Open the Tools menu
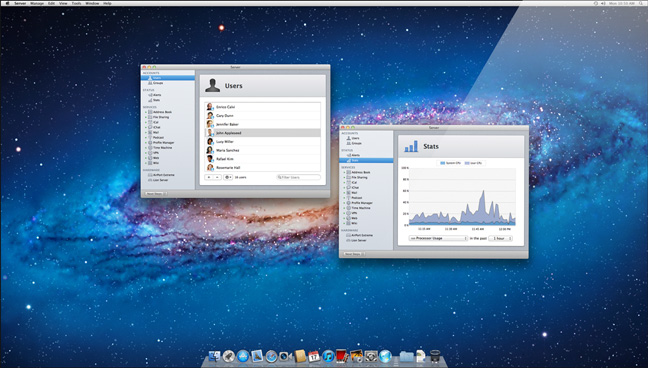 pyautogui.click(x=76, y=3)
